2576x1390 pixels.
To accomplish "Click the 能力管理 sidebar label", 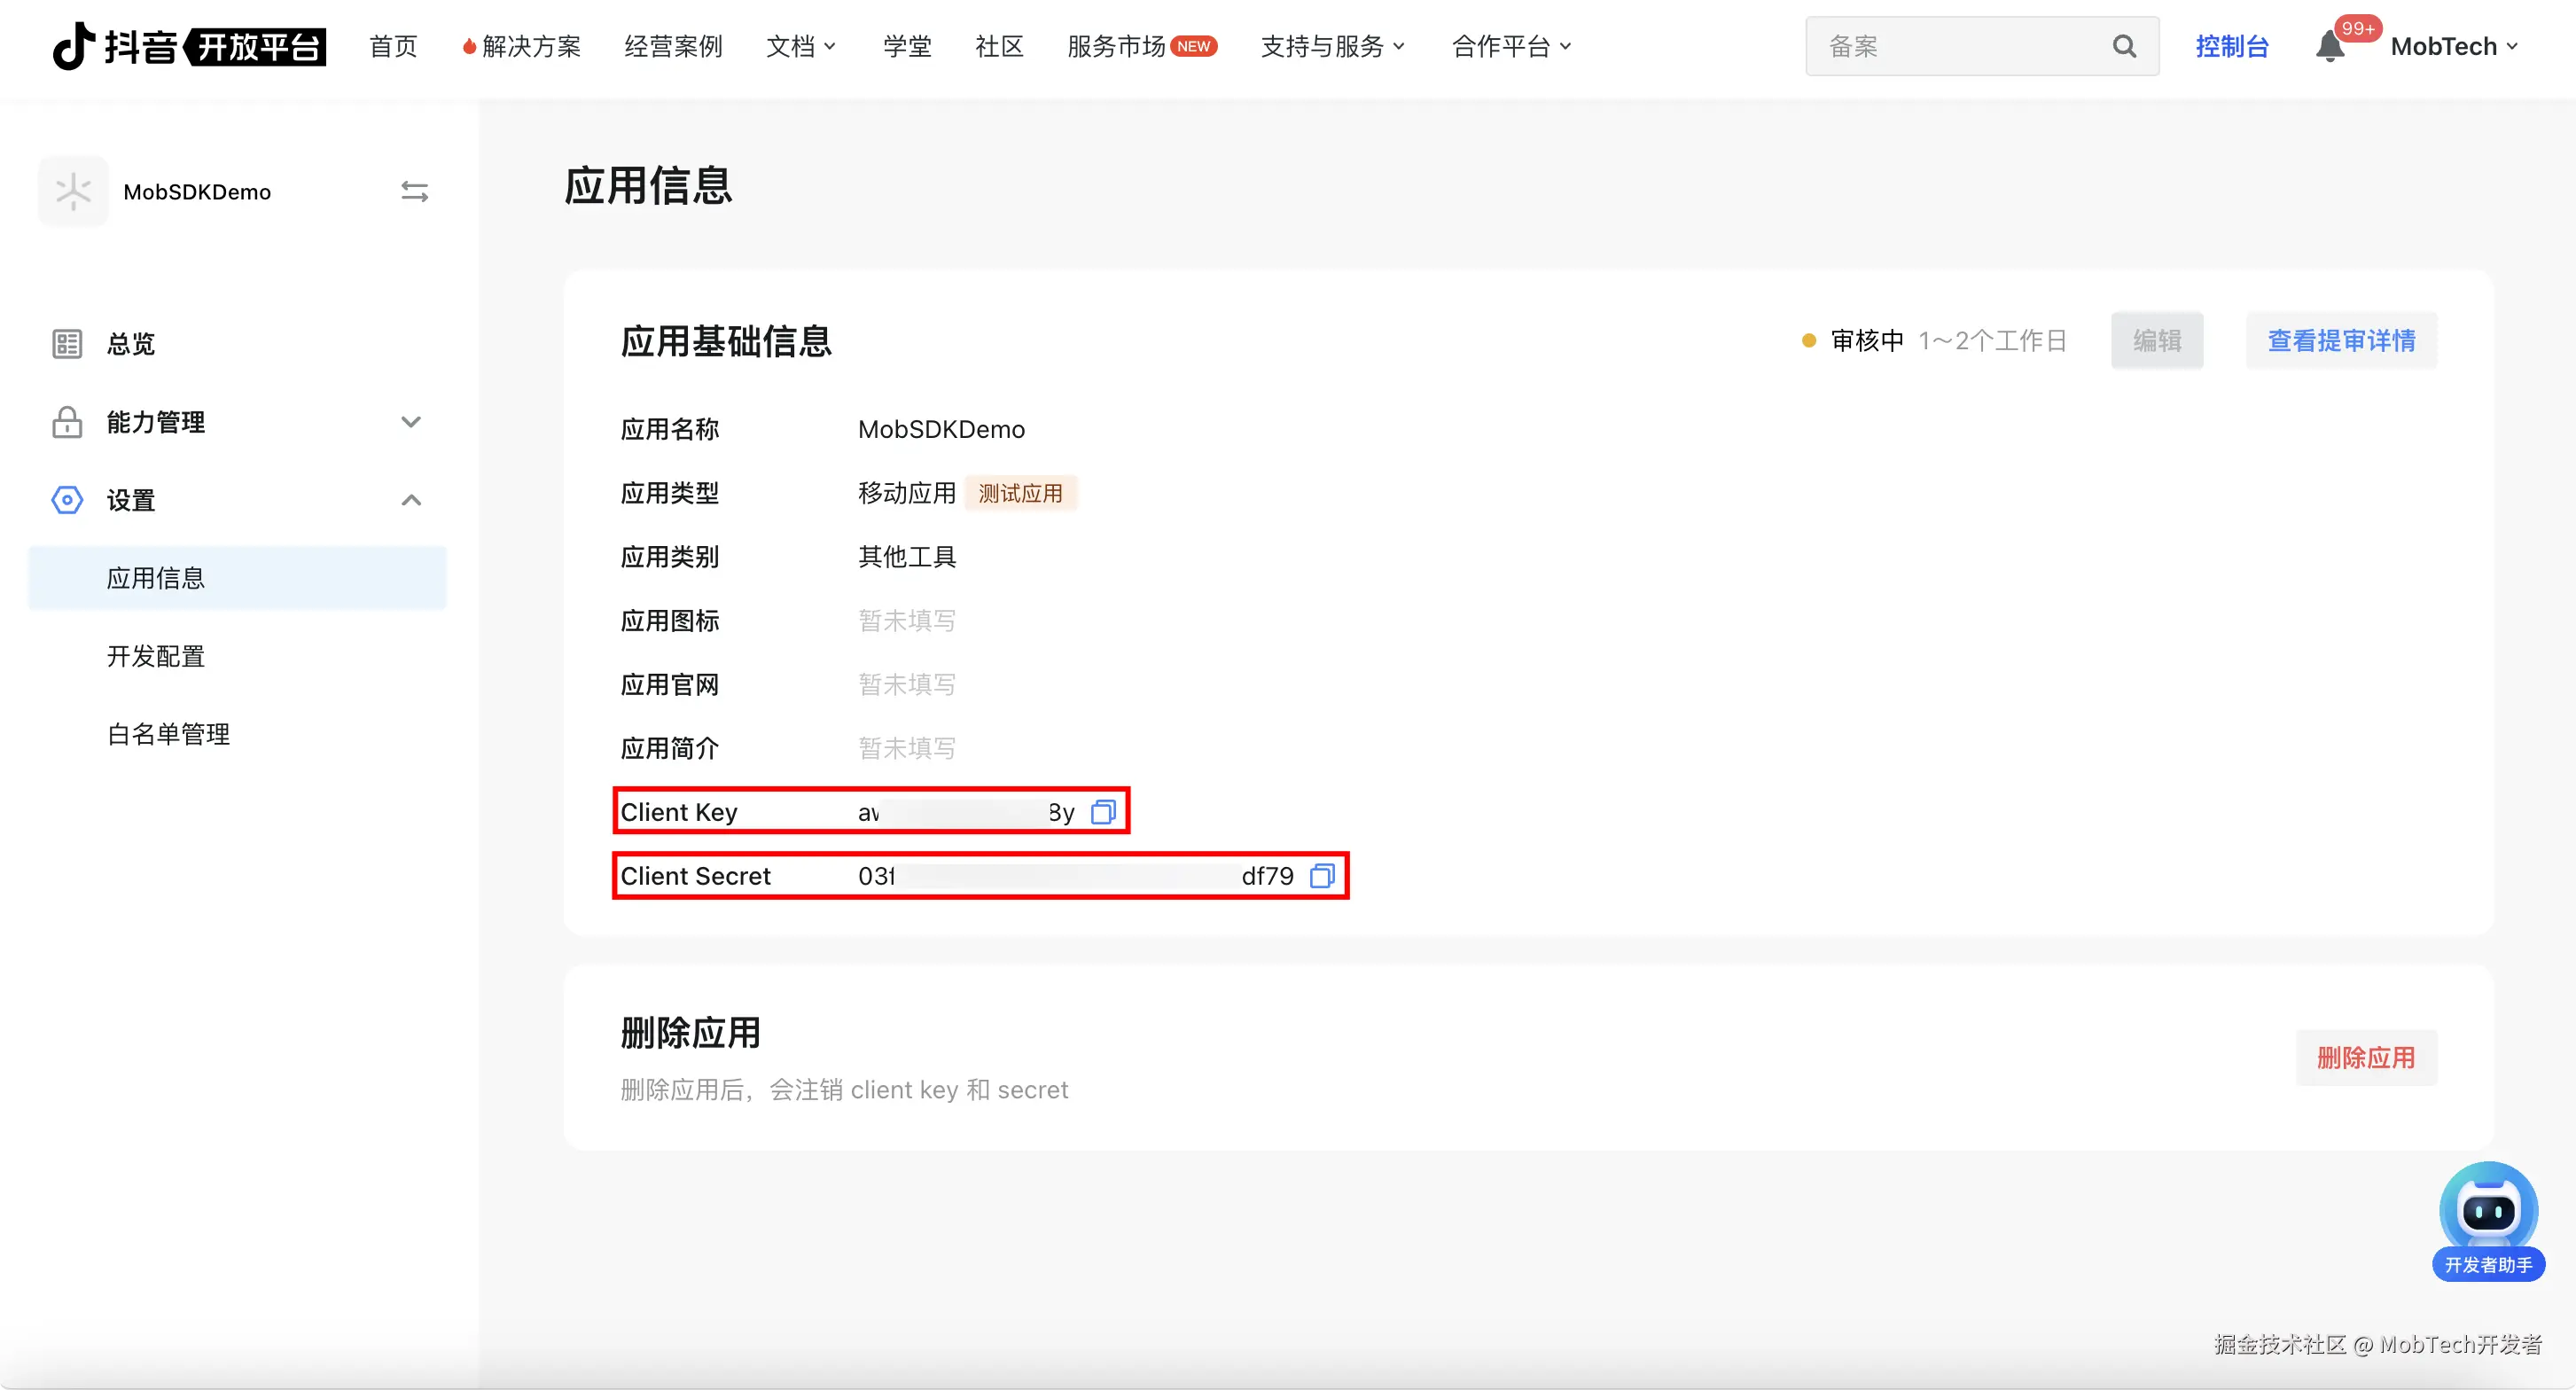I will coord(156,422).
